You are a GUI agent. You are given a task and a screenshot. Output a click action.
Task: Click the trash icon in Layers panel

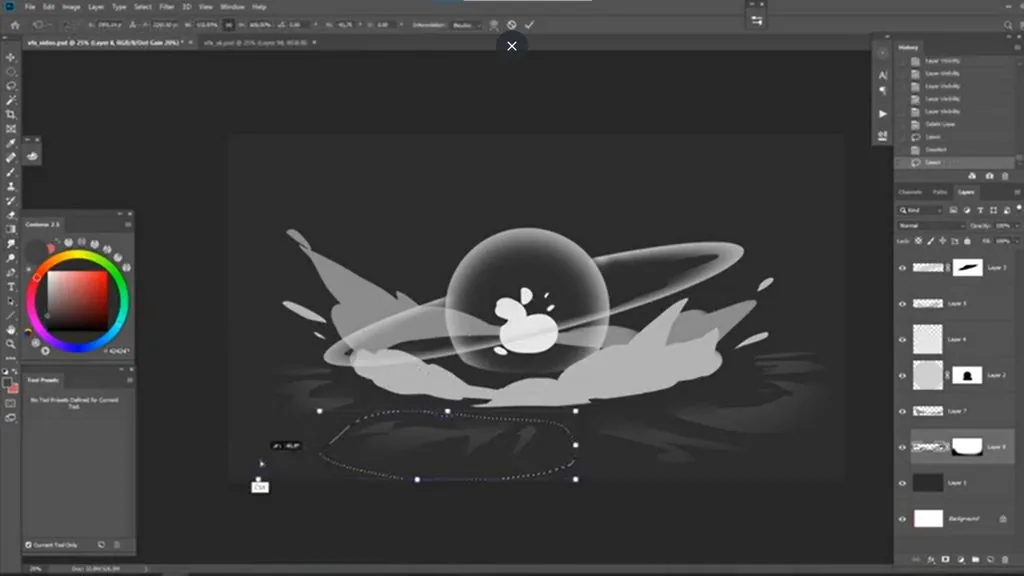[1005, 560]
